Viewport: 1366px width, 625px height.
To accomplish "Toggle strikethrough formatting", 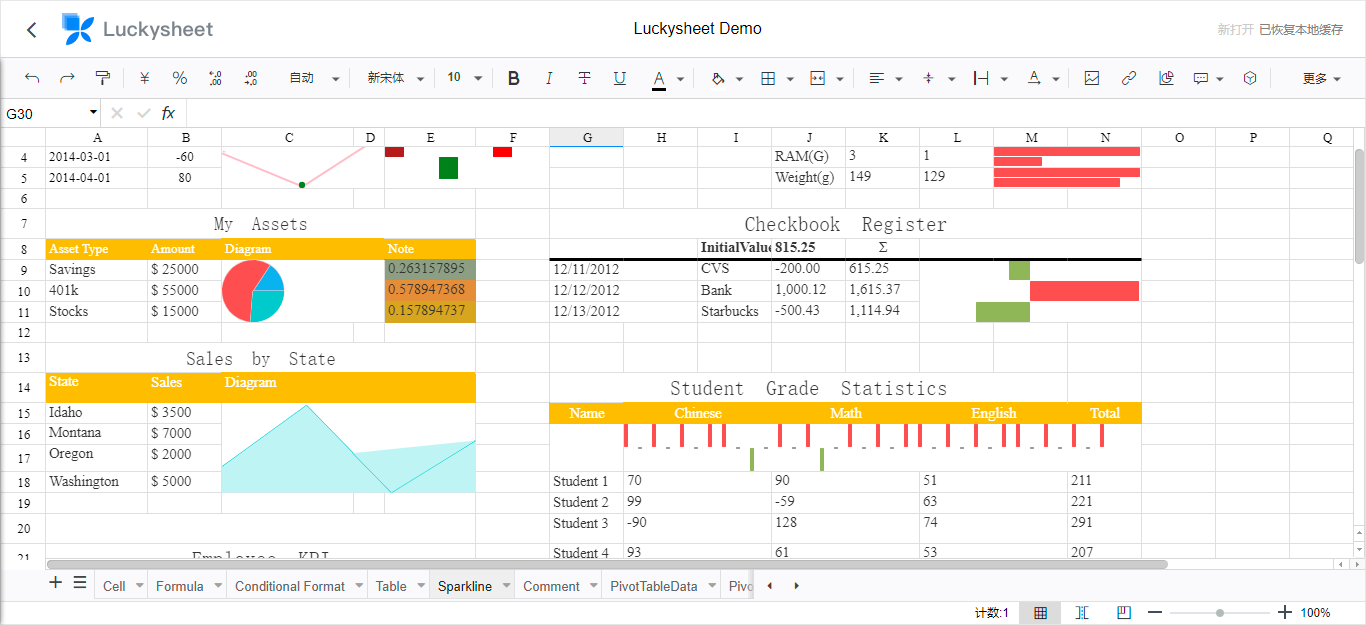I will click(x=584, y=78).
